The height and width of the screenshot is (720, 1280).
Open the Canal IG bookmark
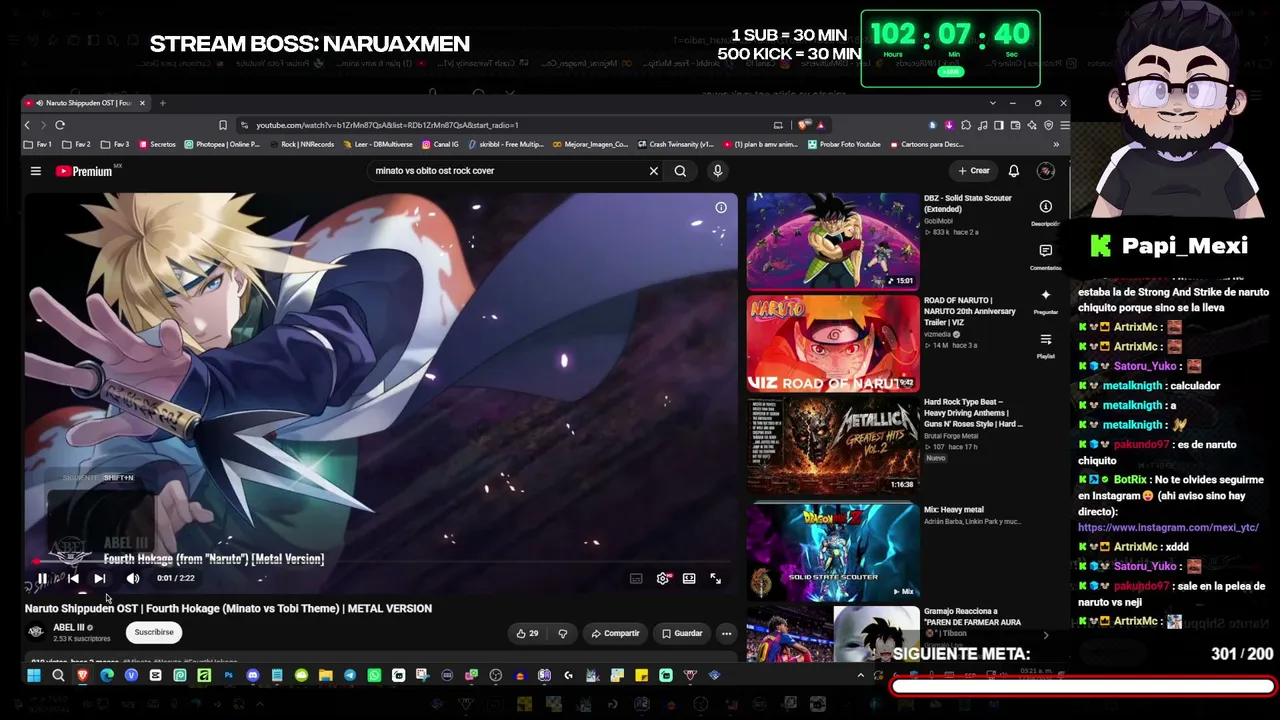click(441, 144)
